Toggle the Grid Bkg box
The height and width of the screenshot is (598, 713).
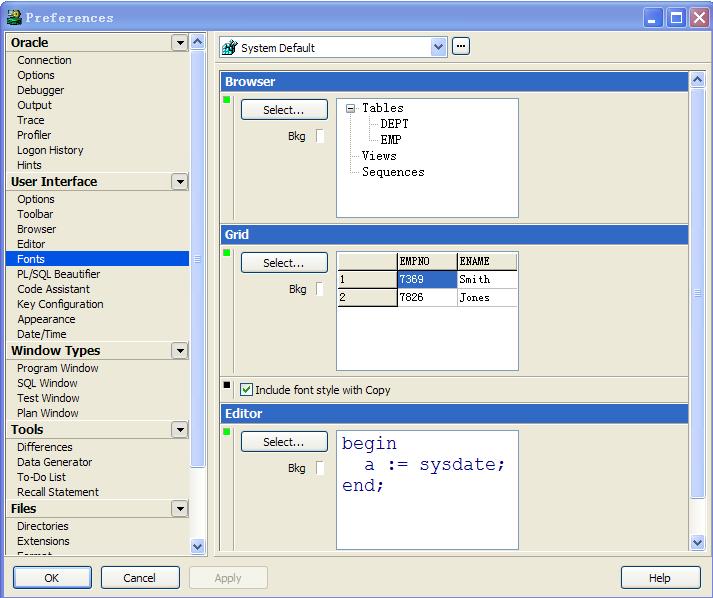click(x=320, y=289)
